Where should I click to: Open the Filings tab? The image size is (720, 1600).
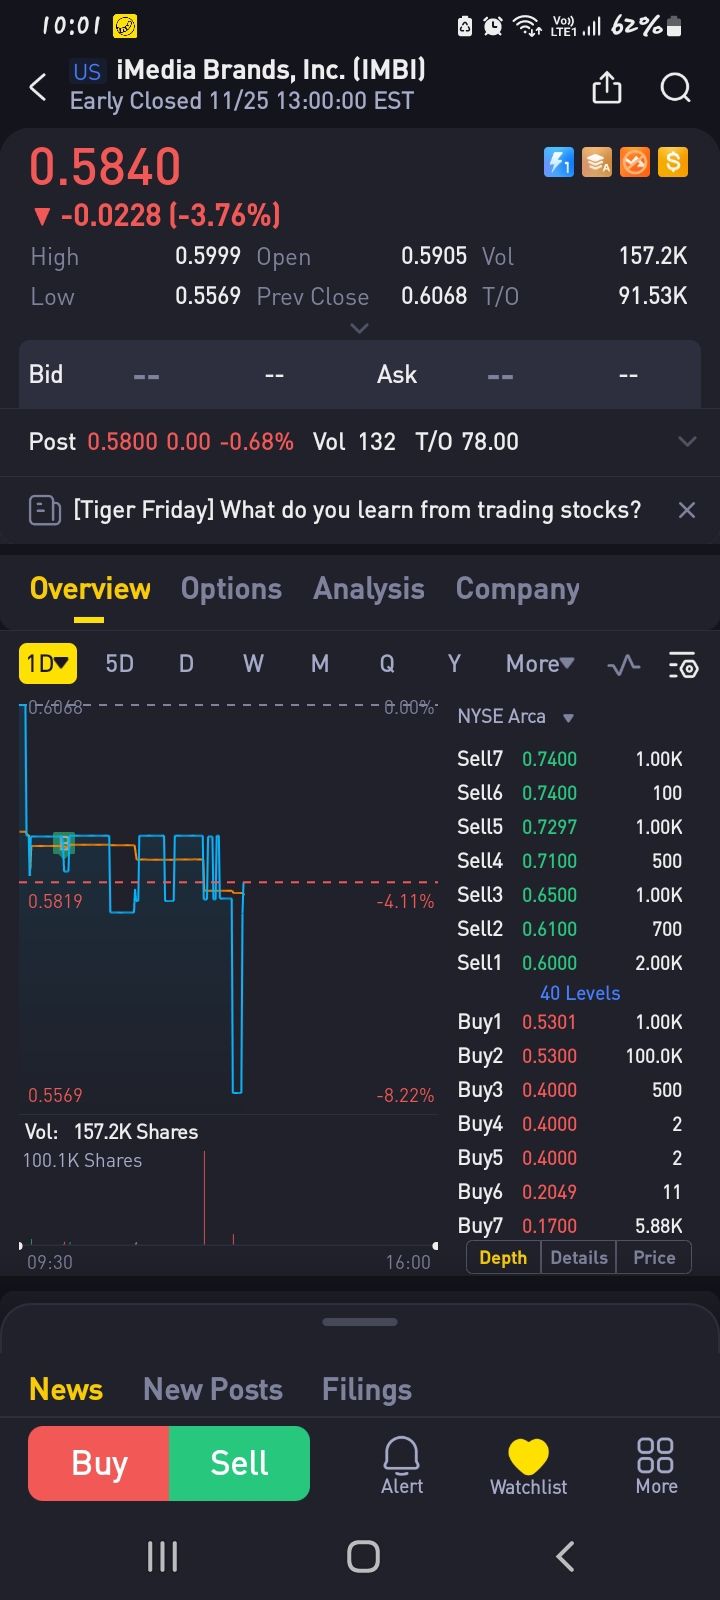367,1389
